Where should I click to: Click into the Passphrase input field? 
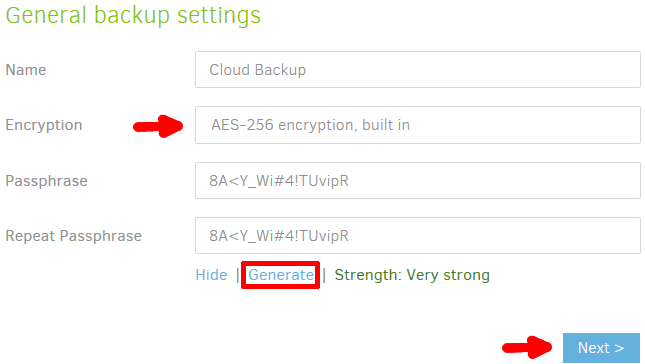(x=418, y=181)
